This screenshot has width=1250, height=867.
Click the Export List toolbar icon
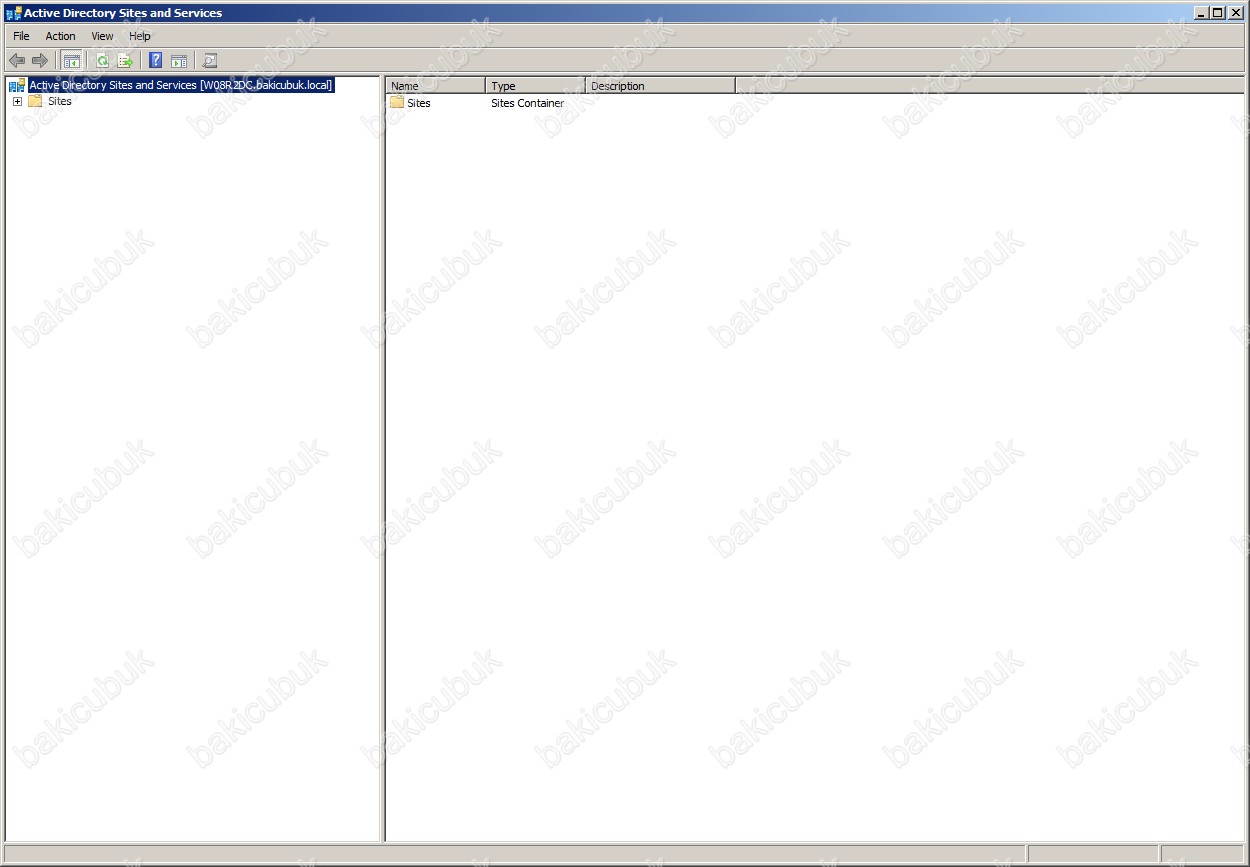tap(125, 60)
